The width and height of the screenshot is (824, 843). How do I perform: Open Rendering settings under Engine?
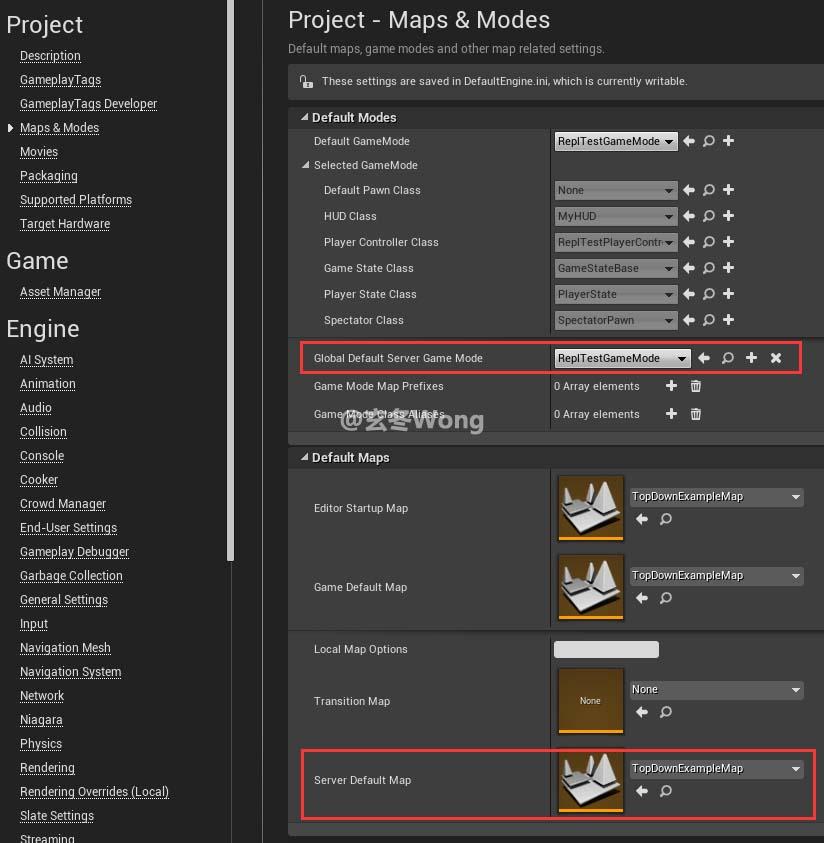coord(47,767)
